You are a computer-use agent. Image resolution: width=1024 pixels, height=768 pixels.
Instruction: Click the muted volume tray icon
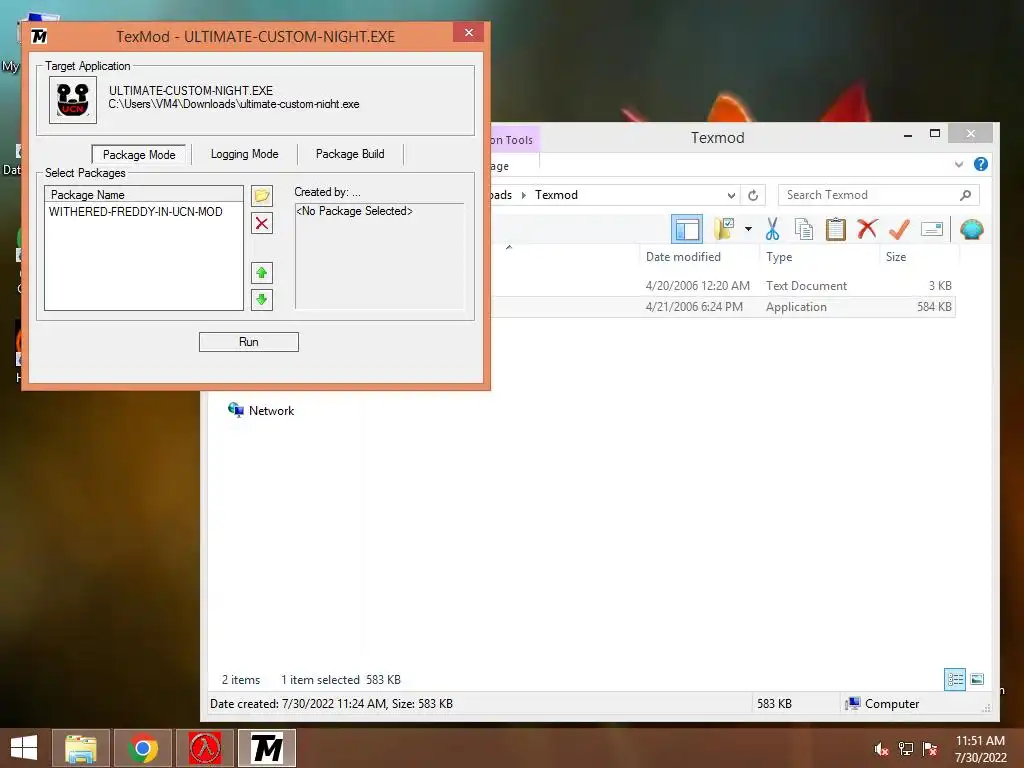point(881,749)
